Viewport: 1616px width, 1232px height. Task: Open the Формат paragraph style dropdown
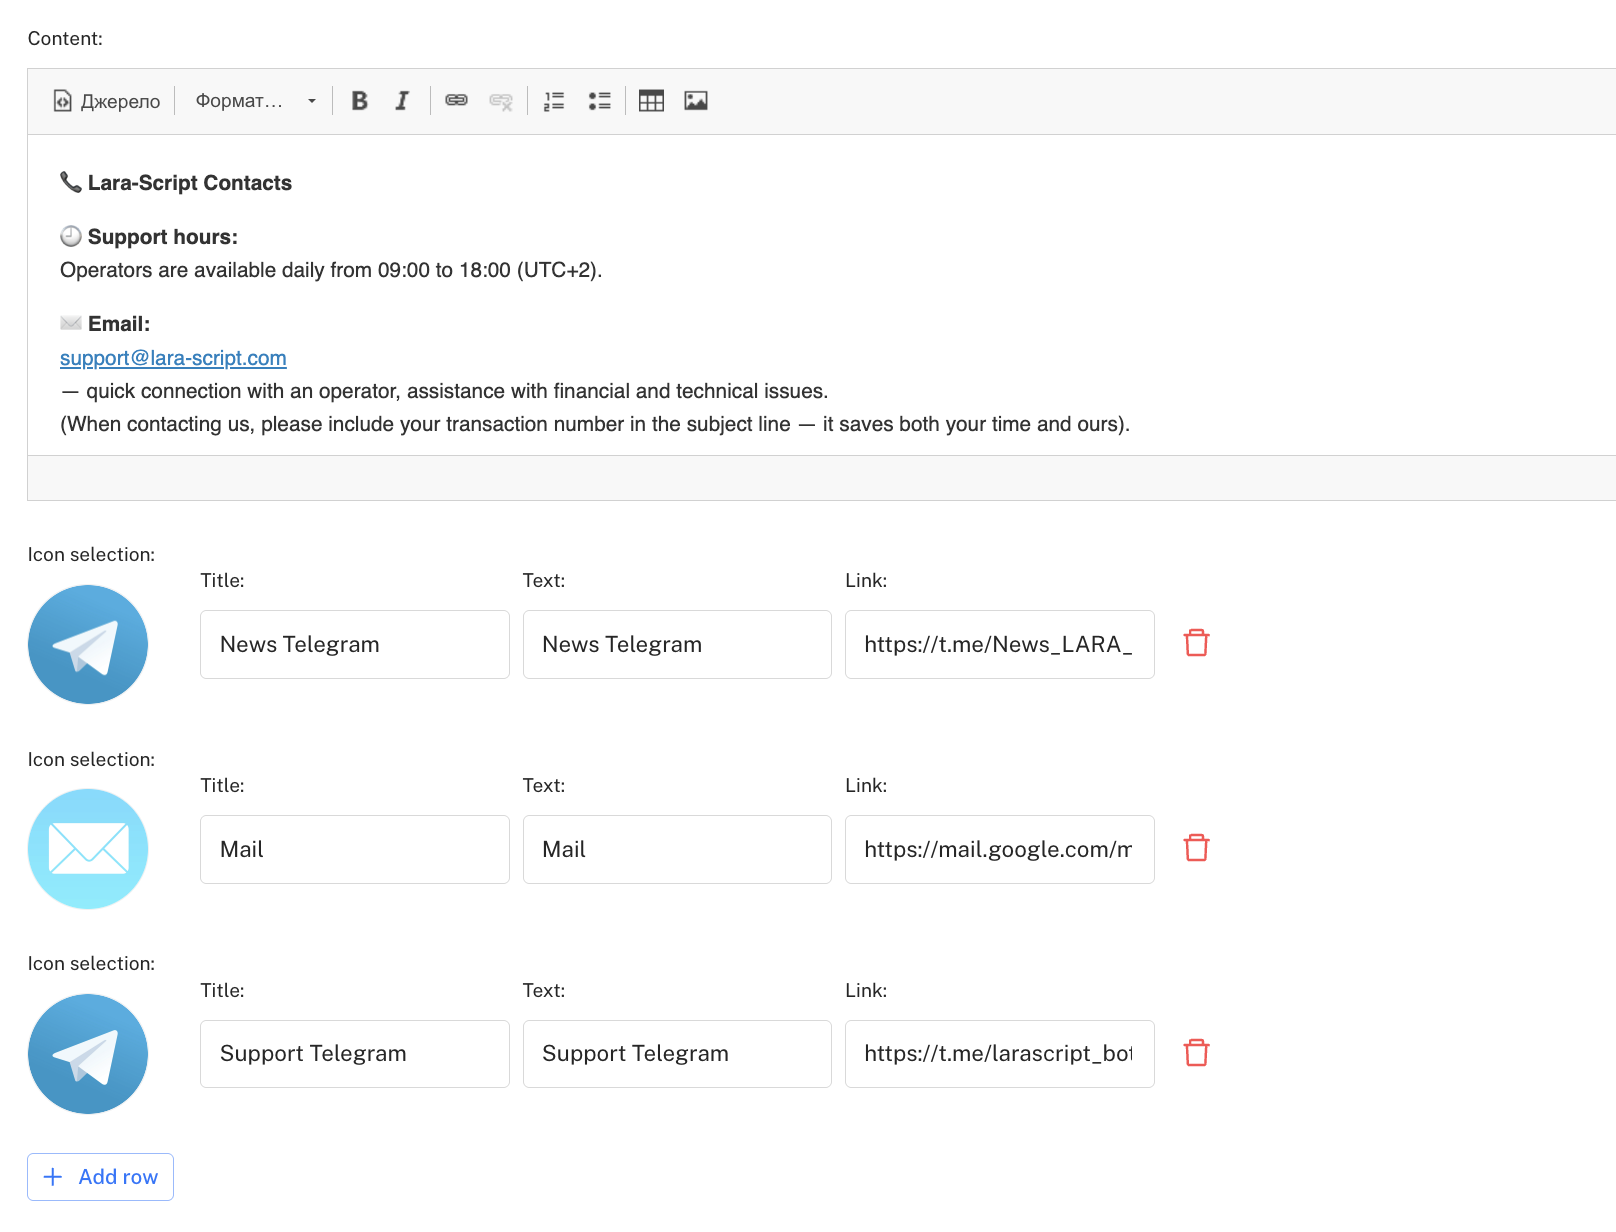[x=256, y=101]
